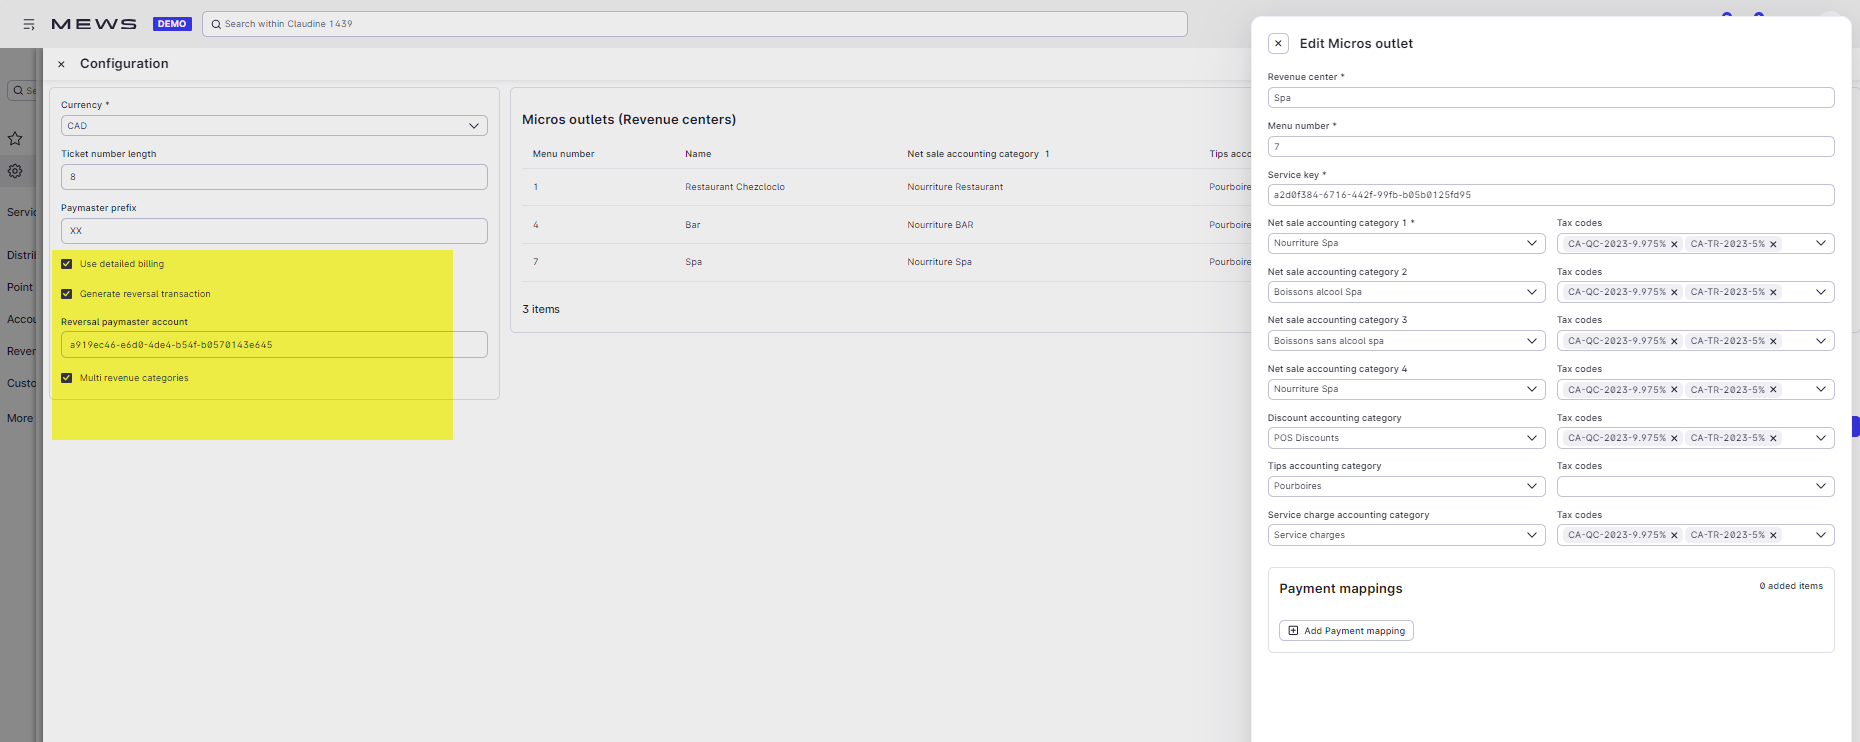Remove CA-TR-2023-5% tag from Discount tax codes
1860x742 pixels.
(x=1773, y=439)
